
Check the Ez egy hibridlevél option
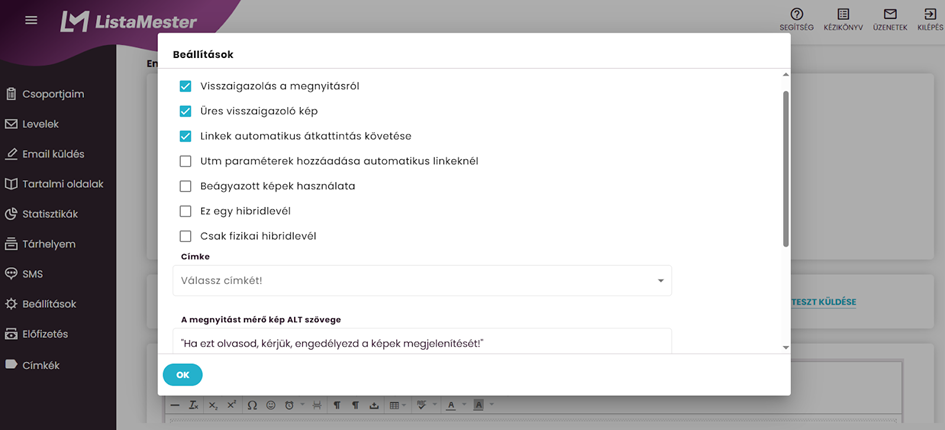(x=185, y=211)
